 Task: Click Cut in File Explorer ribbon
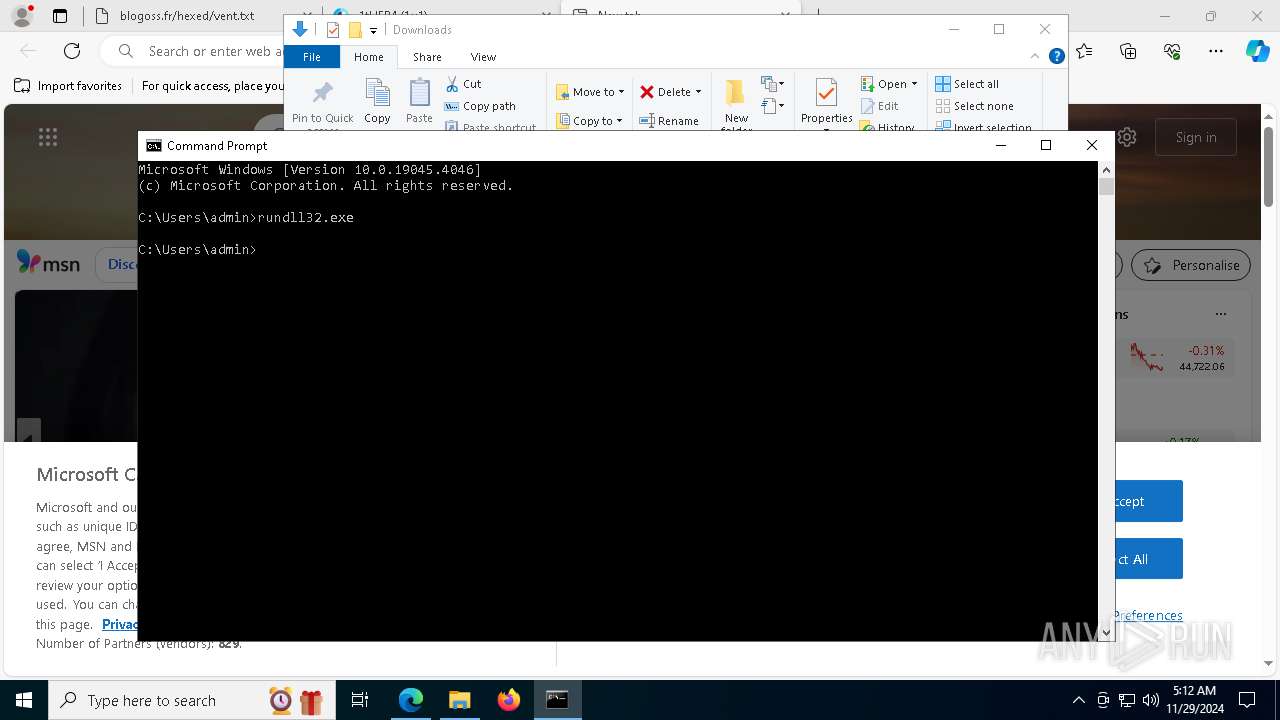click(x=463, y=84)
